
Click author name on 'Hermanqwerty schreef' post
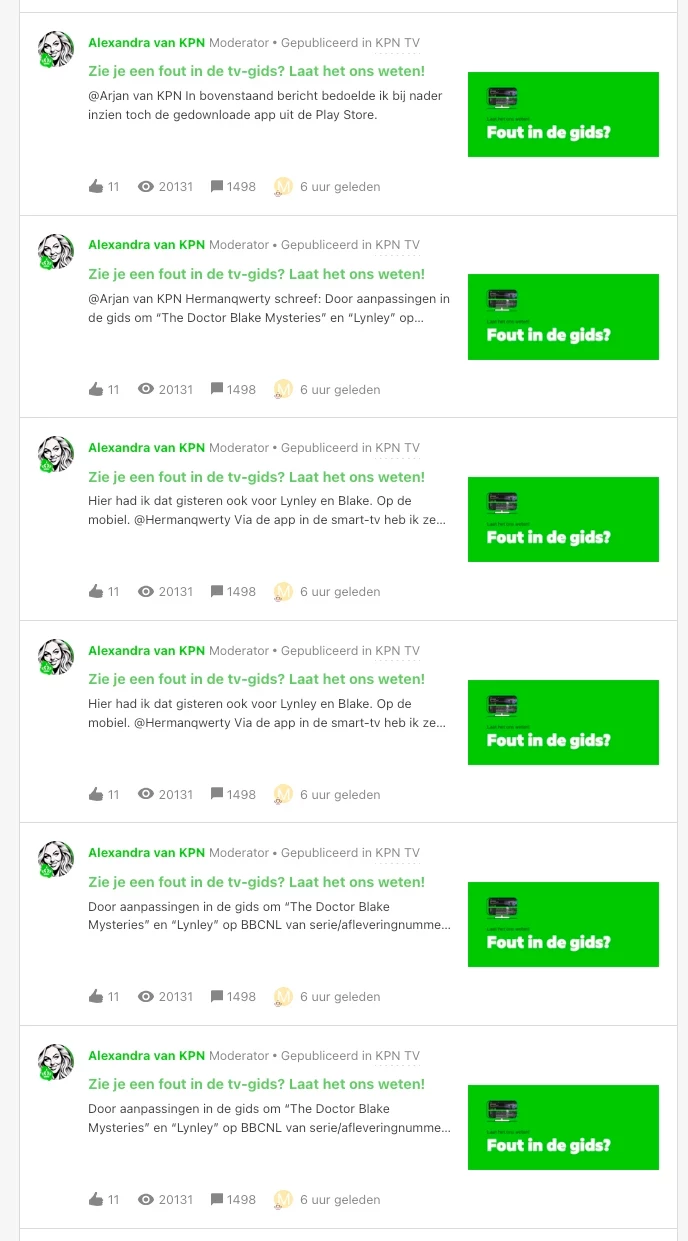click(146, 245)
